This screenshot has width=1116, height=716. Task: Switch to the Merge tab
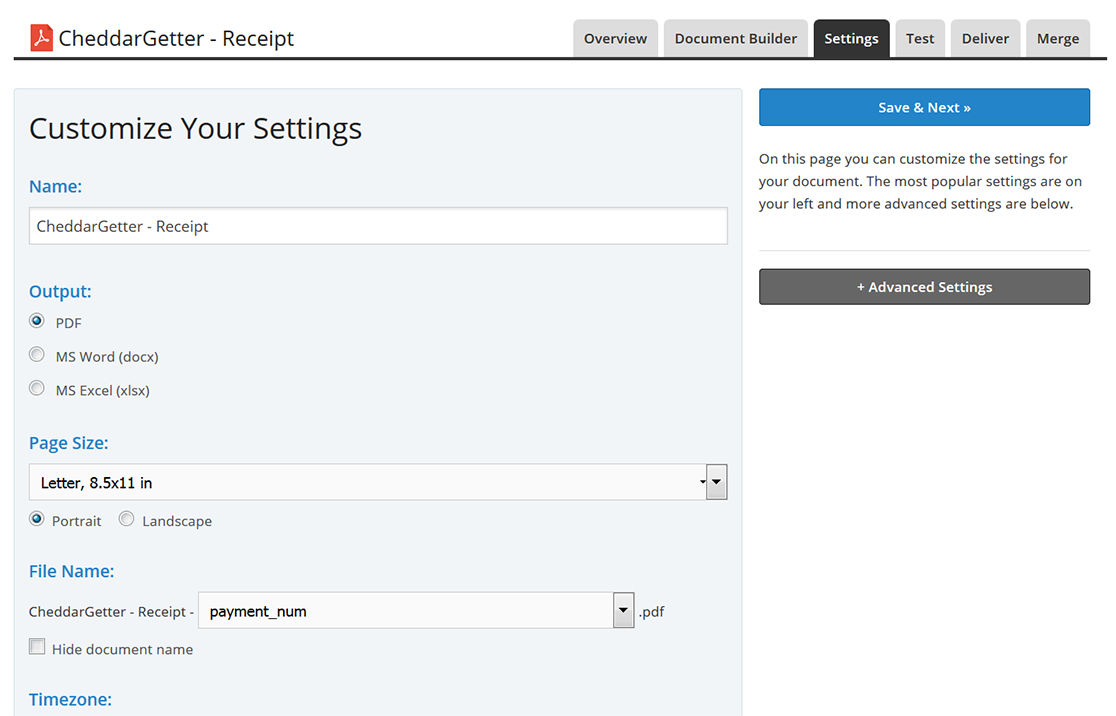click(x=1057, y=39)
